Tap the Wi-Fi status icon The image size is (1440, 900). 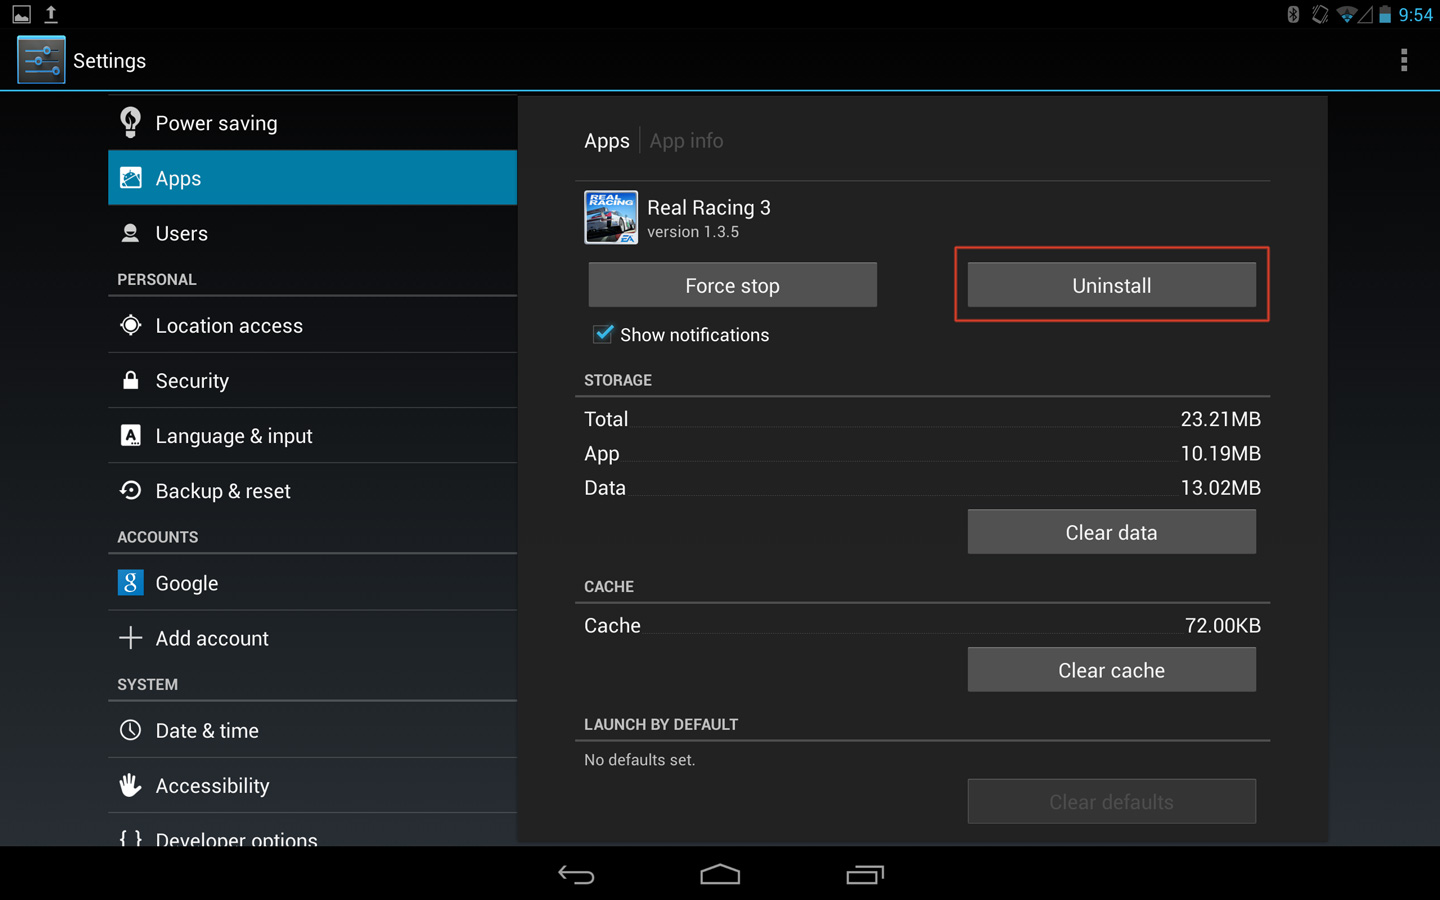pyautogui.click(x=1347, y=14)
